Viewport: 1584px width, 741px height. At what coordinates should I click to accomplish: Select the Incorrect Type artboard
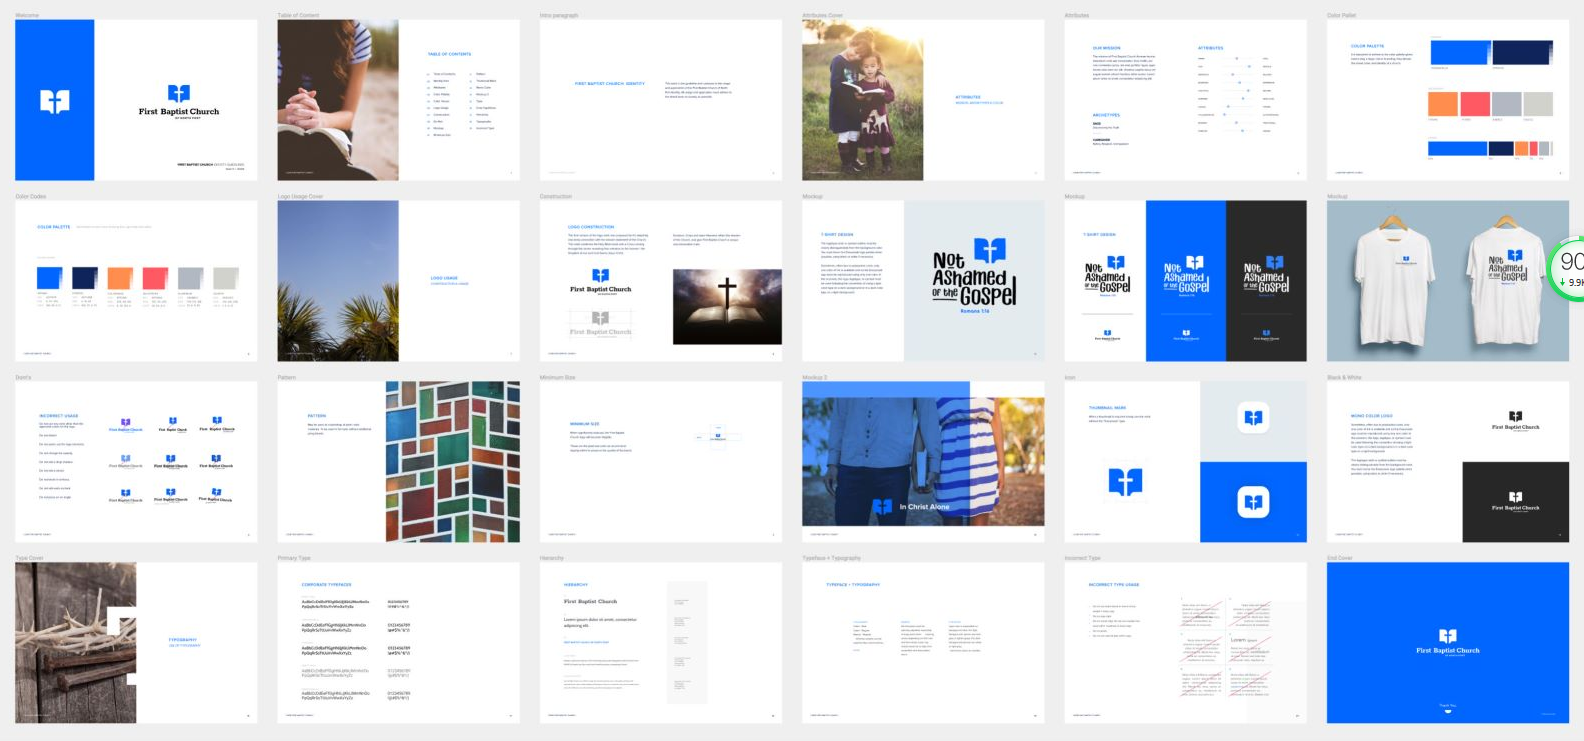point(1185,643)
